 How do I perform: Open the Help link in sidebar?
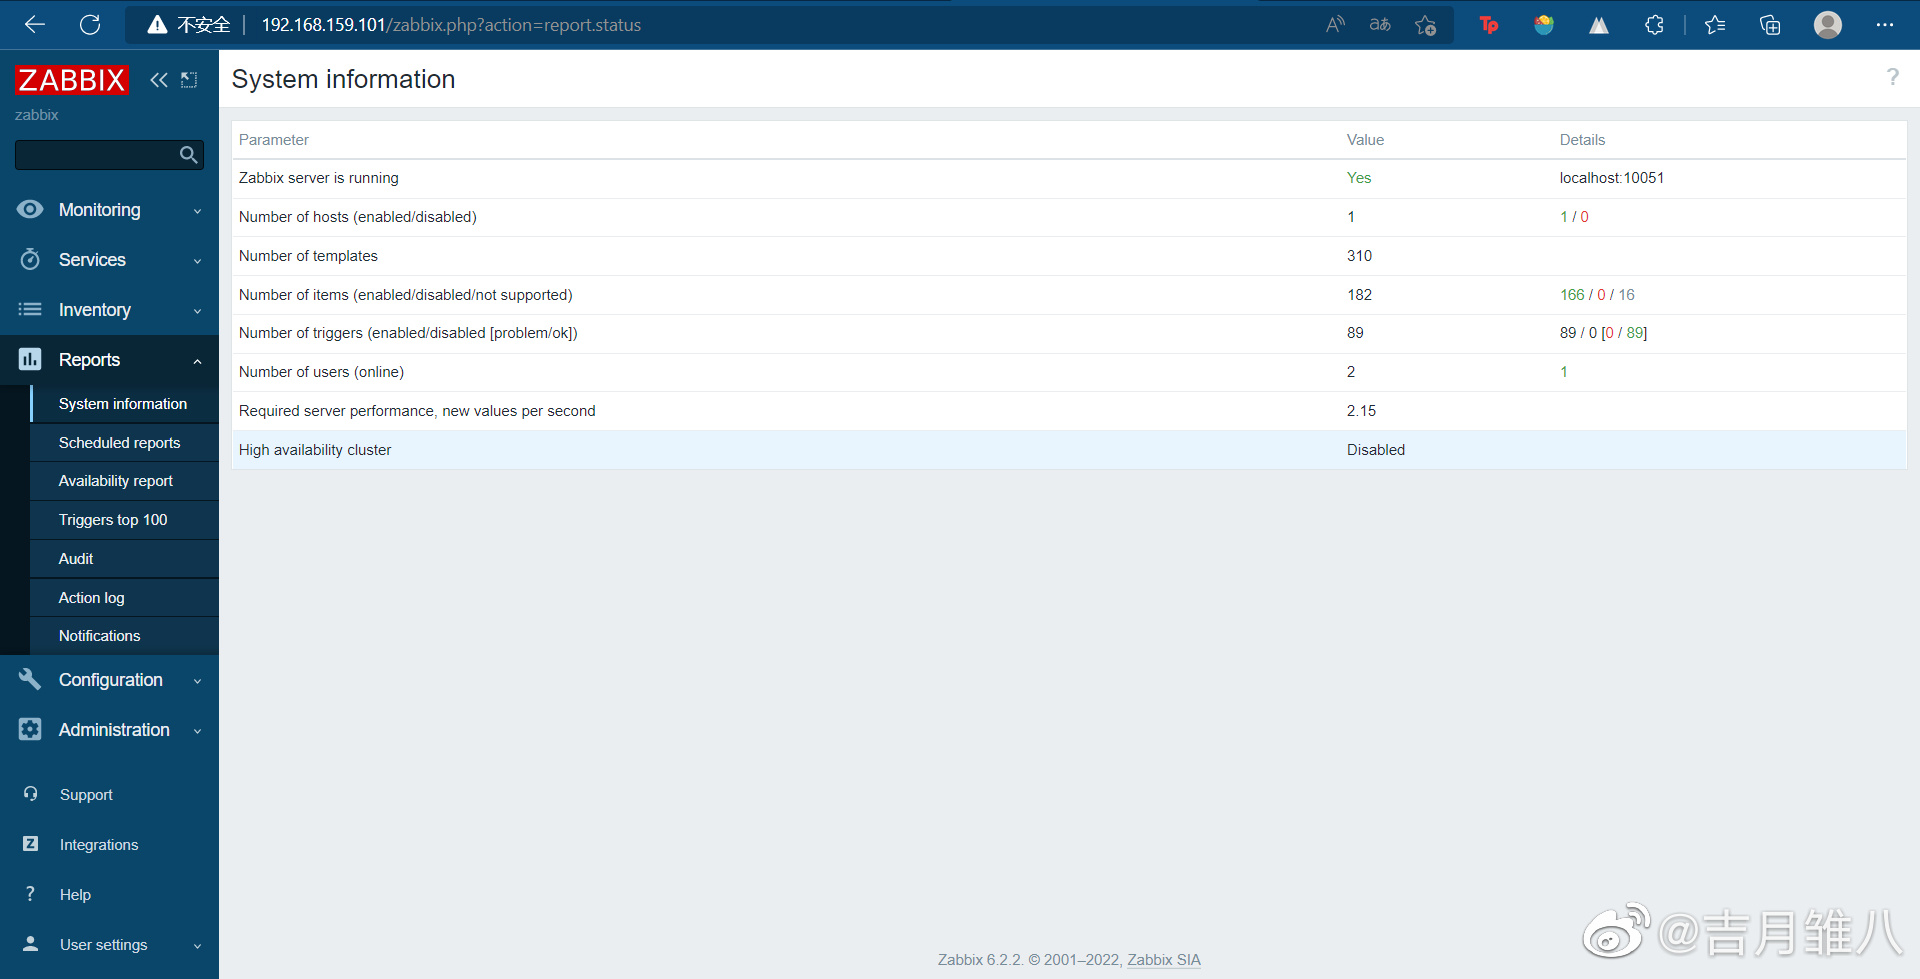pyautogui.click(x=75, y=895)
